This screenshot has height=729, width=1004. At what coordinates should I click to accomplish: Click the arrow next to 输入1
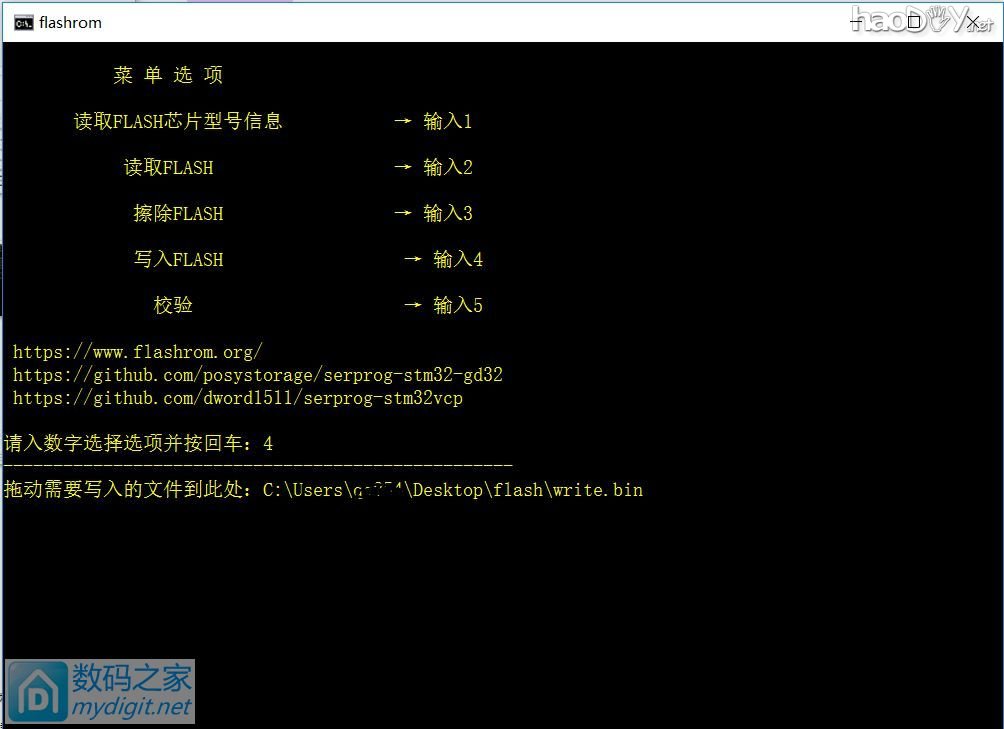click(403, 120)
